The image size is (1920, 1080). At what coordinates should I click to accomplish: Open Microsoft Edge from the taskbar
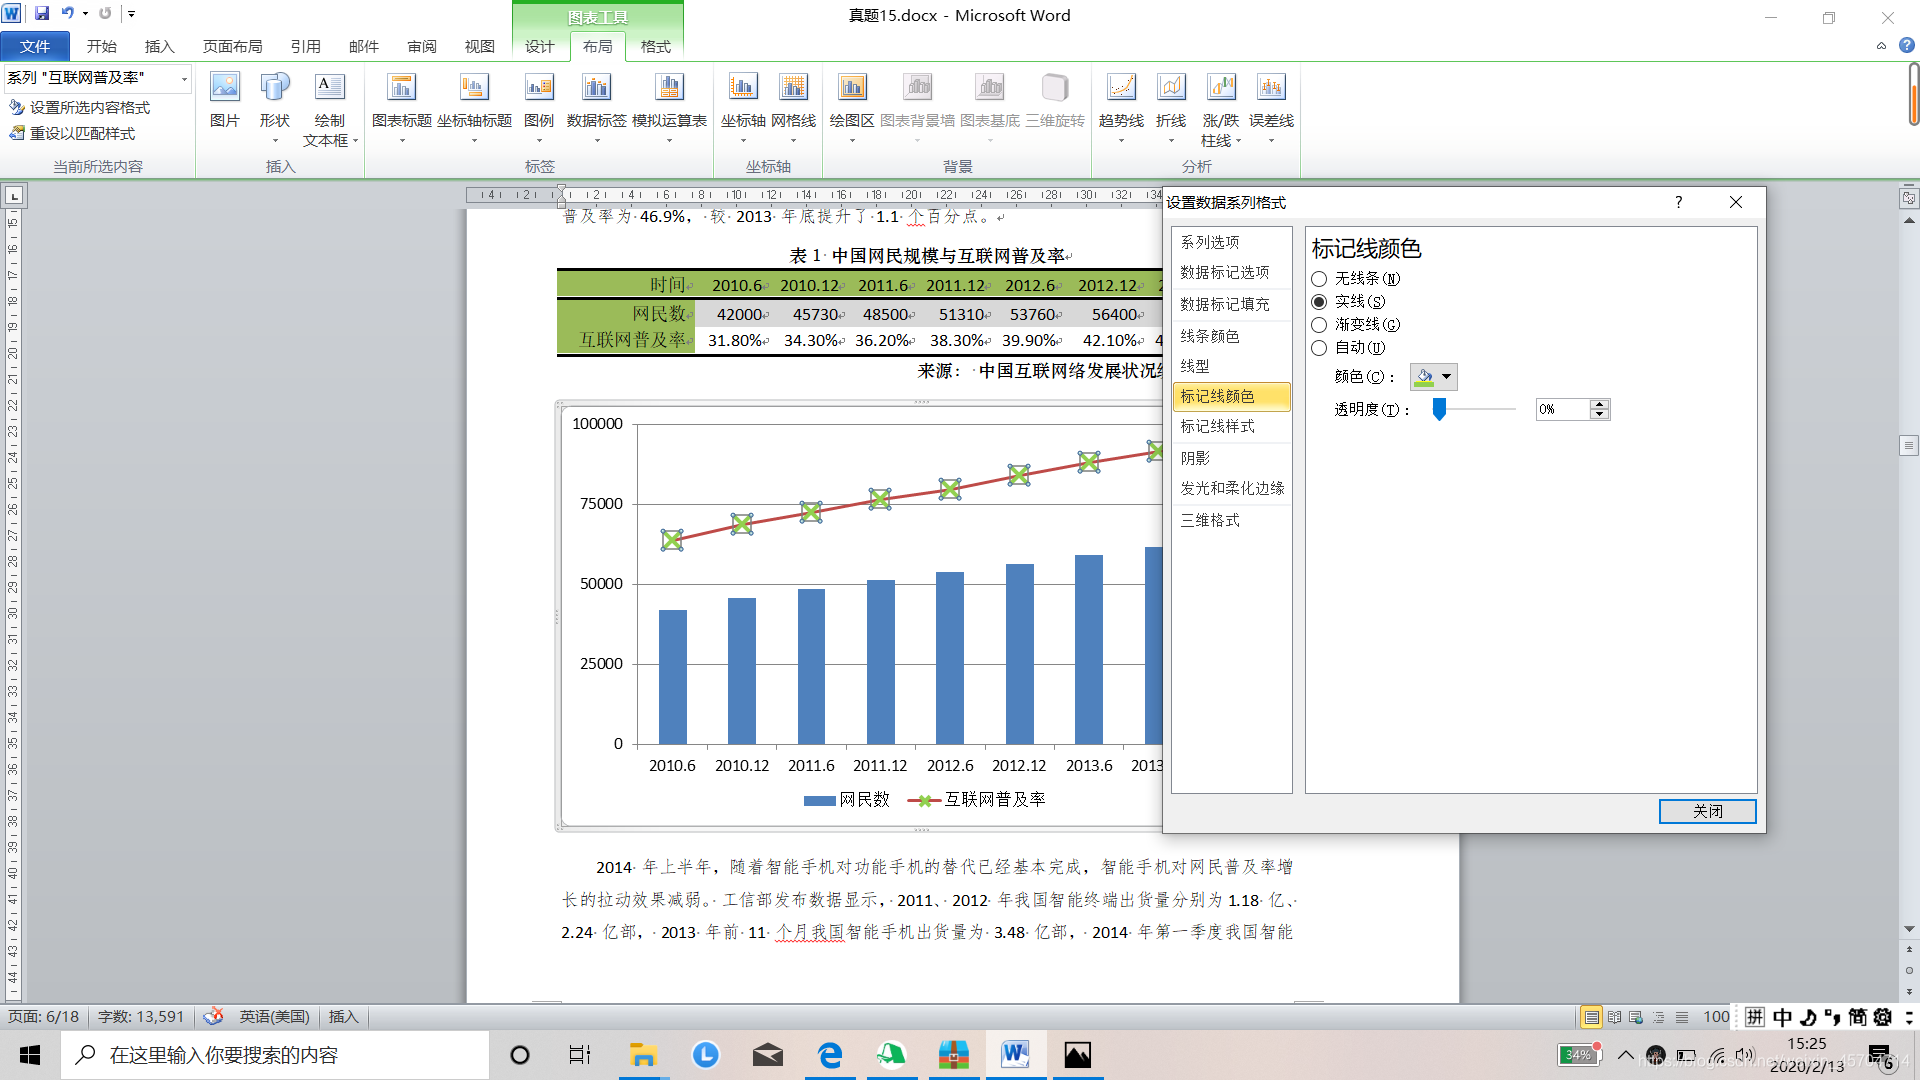829,1055
